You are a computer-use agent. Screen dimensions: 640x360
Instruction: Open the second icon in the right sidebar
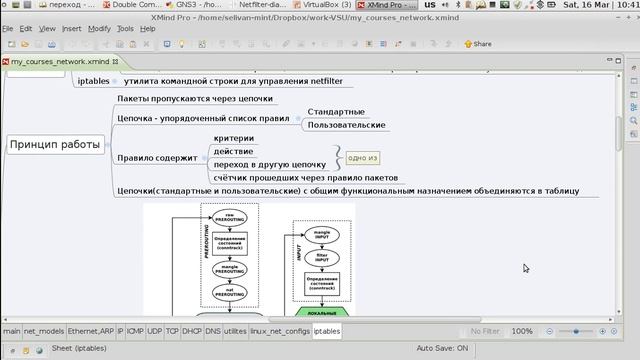(633, 81)
